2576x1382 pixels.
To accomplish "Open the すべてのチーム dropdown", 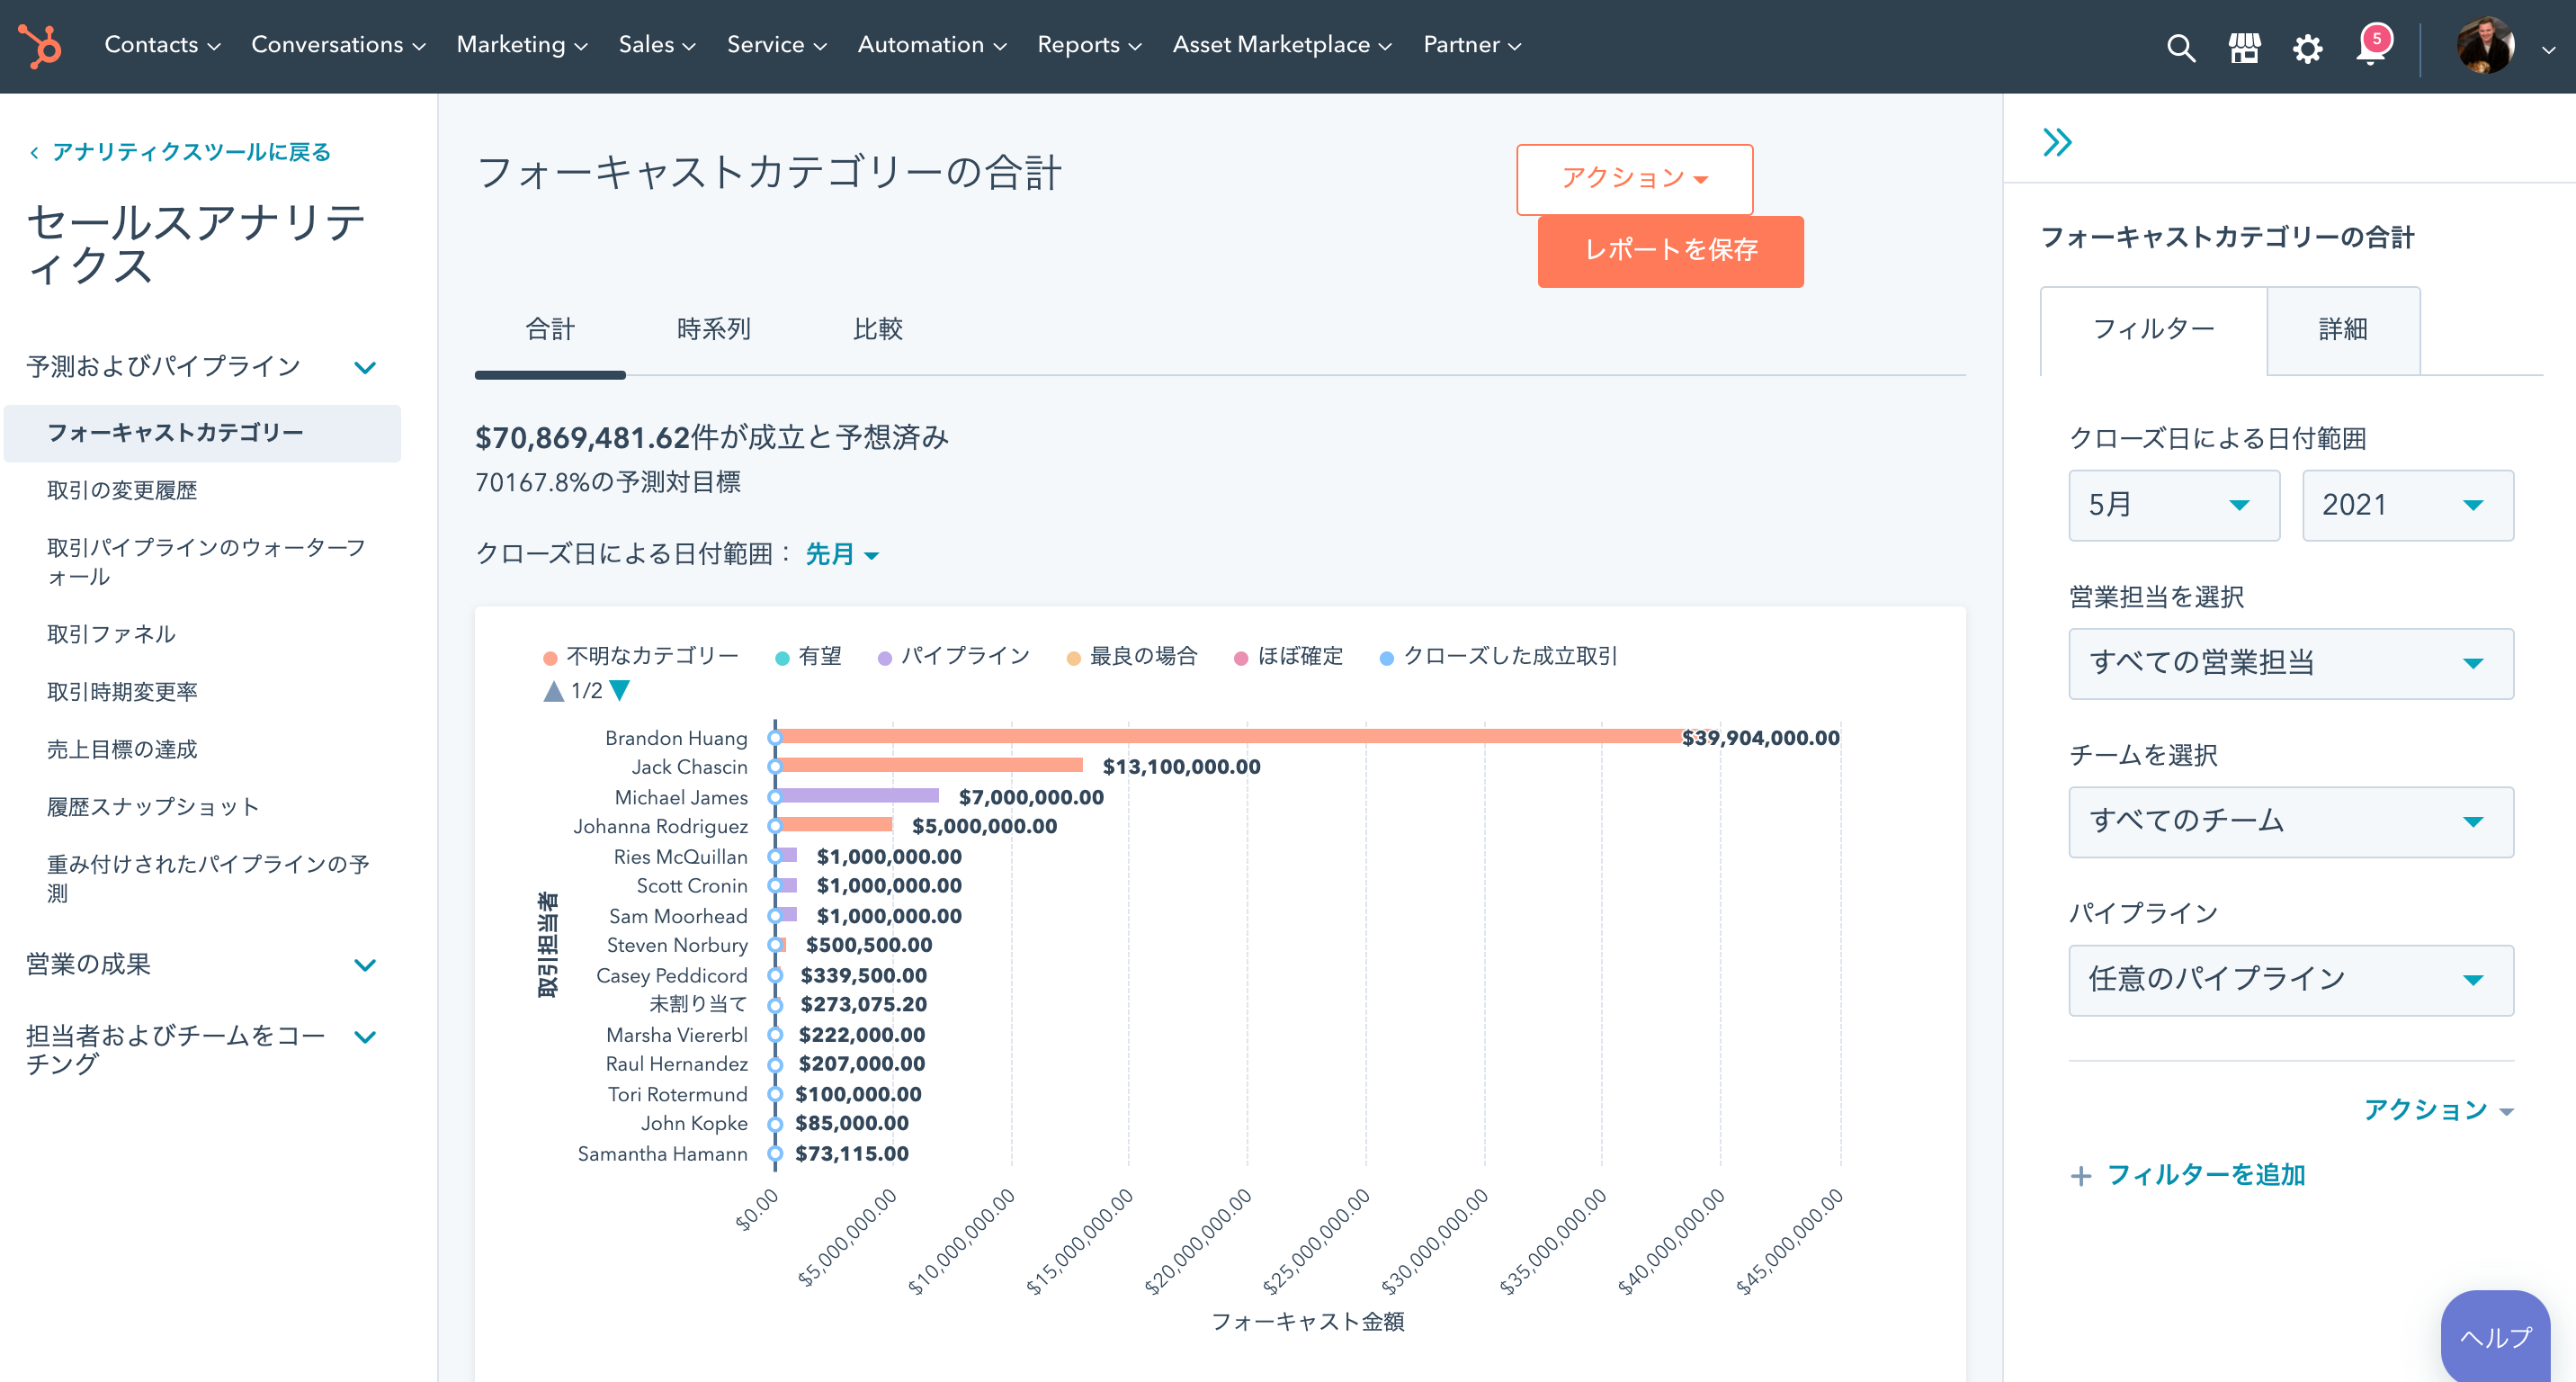I will coord(2290,821).
